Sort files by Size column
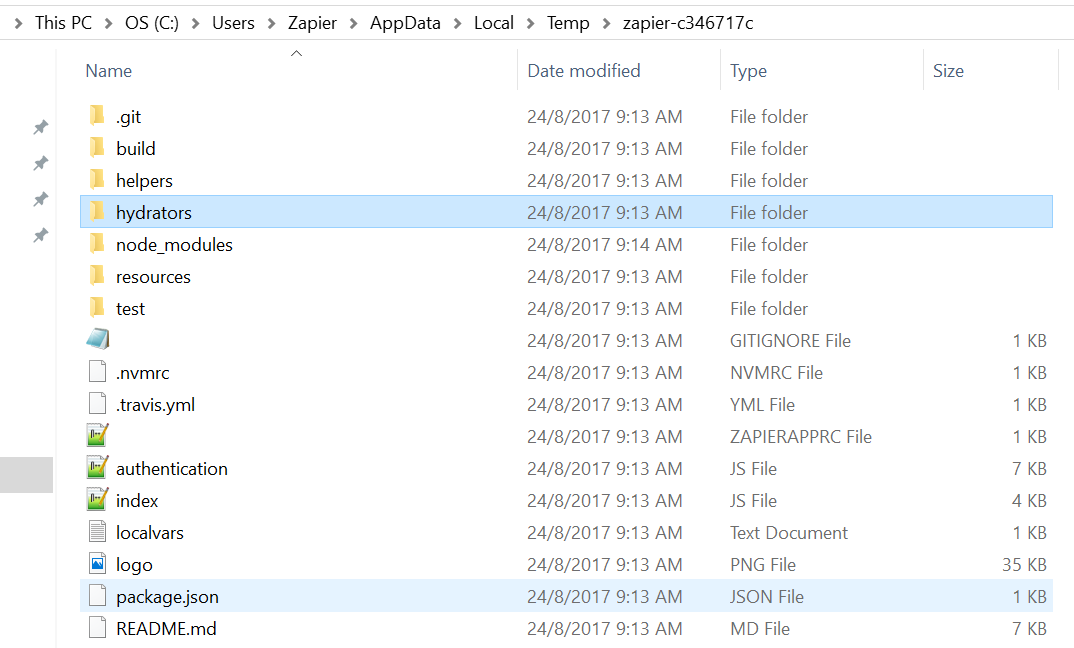This screenshot has height=648, width=1074. [948, 71]
